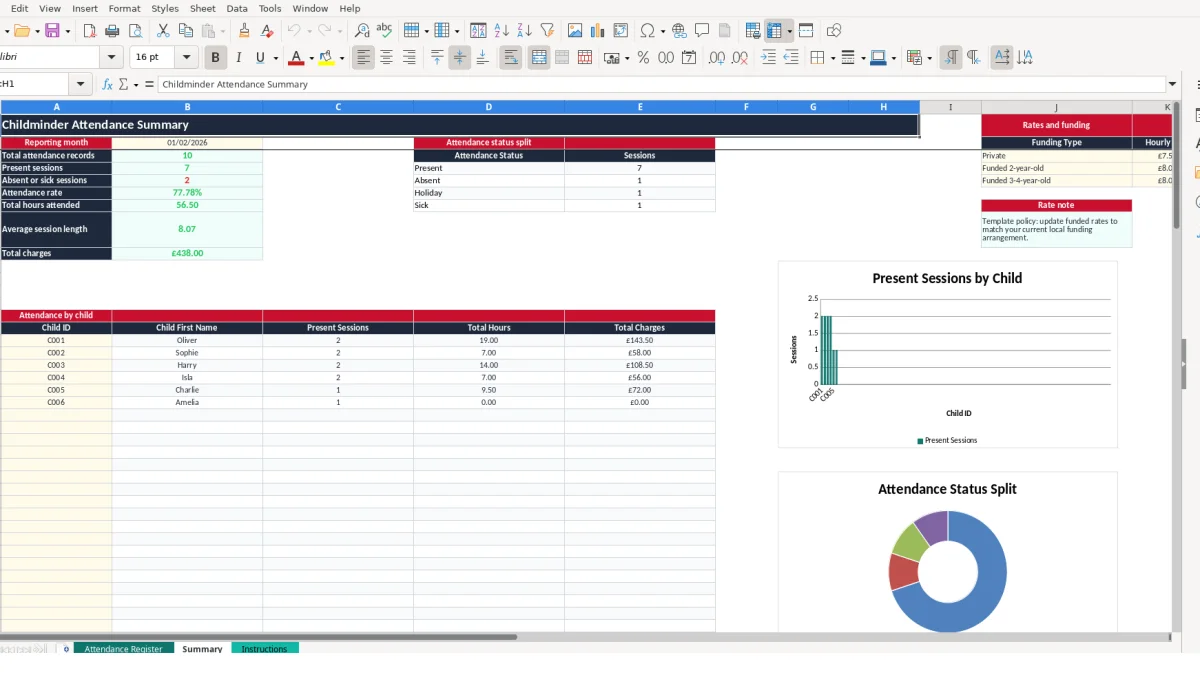Image resolution: width=1200 pixels, height=675 pixels.
Task: Toggle Align Left
Action: [x=363, y=58]
